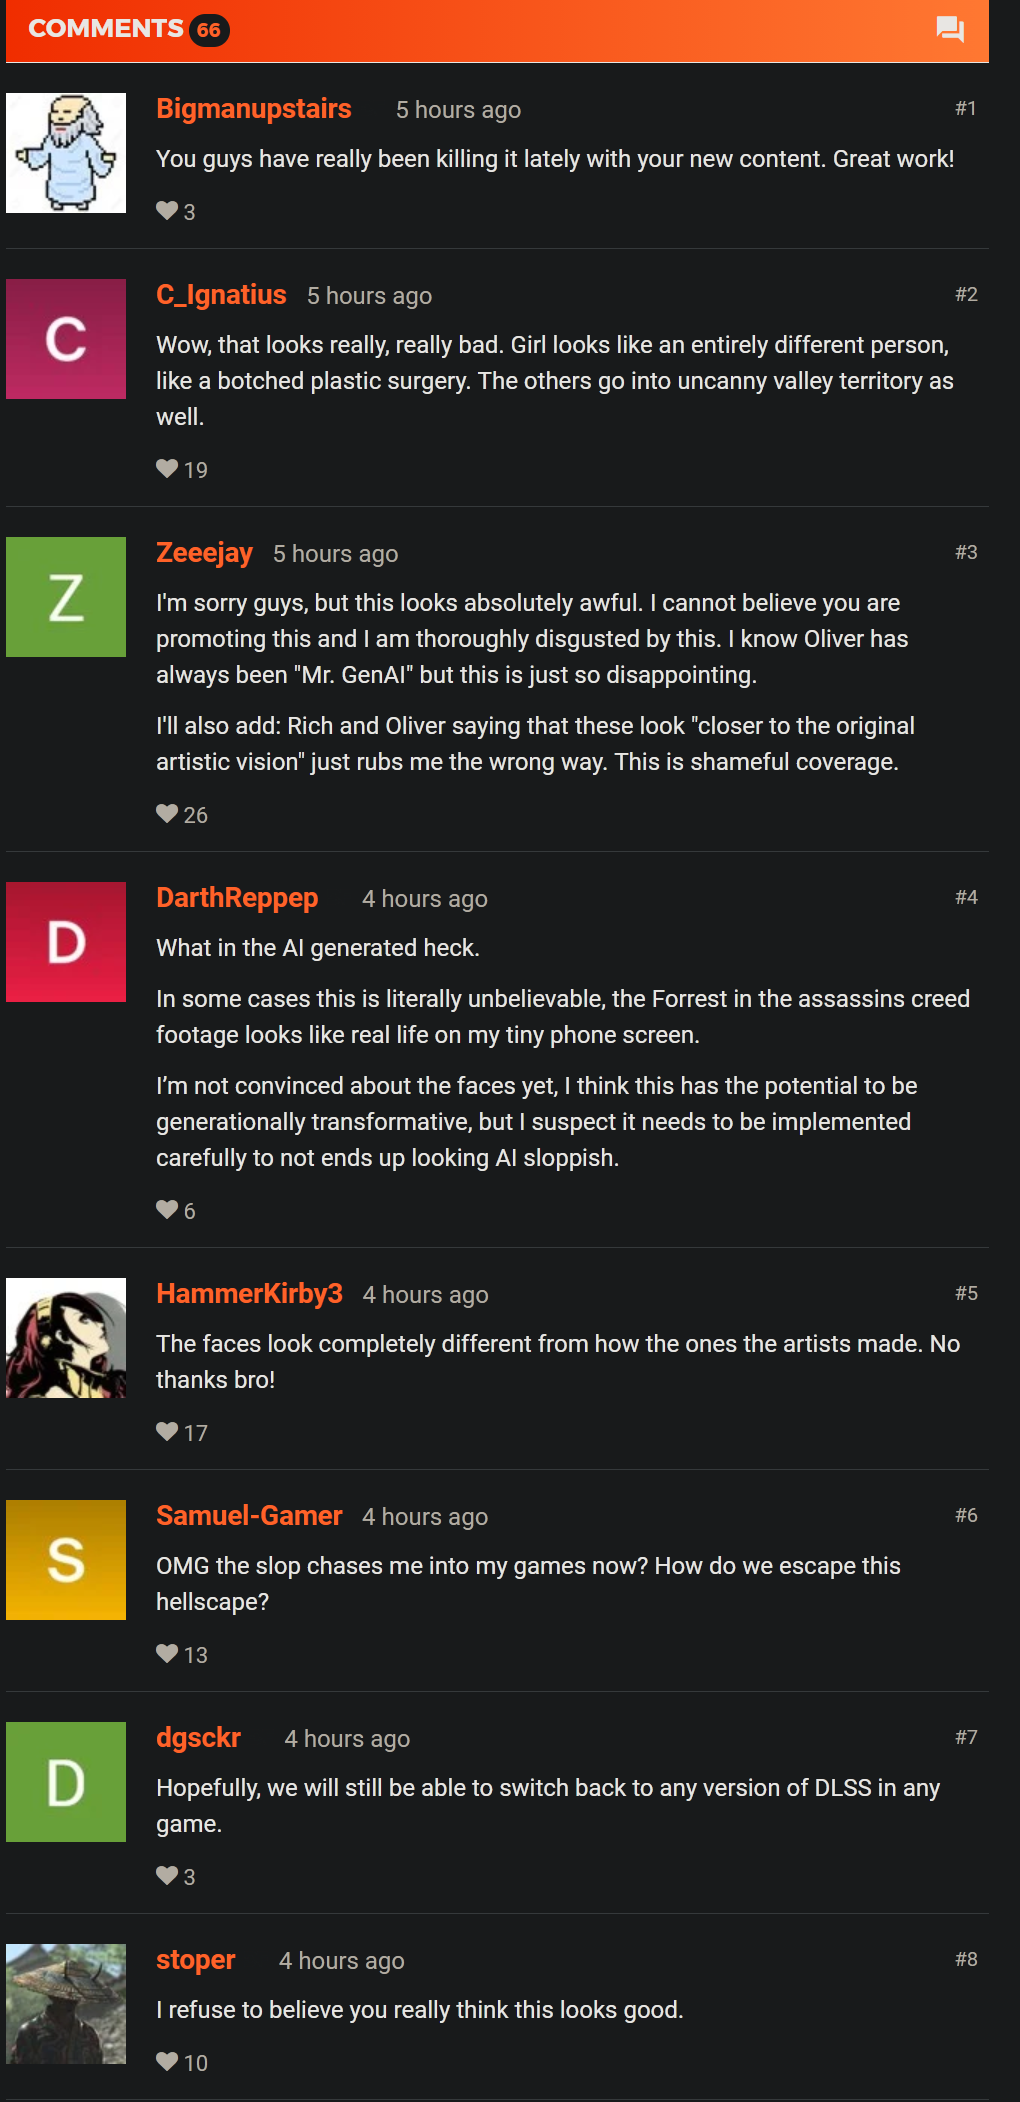Image resolution: width=1020 pixels, height=2102 pixels.
Task: Open permalink #8 on stoper's comment
Action: coord(965,1959)
